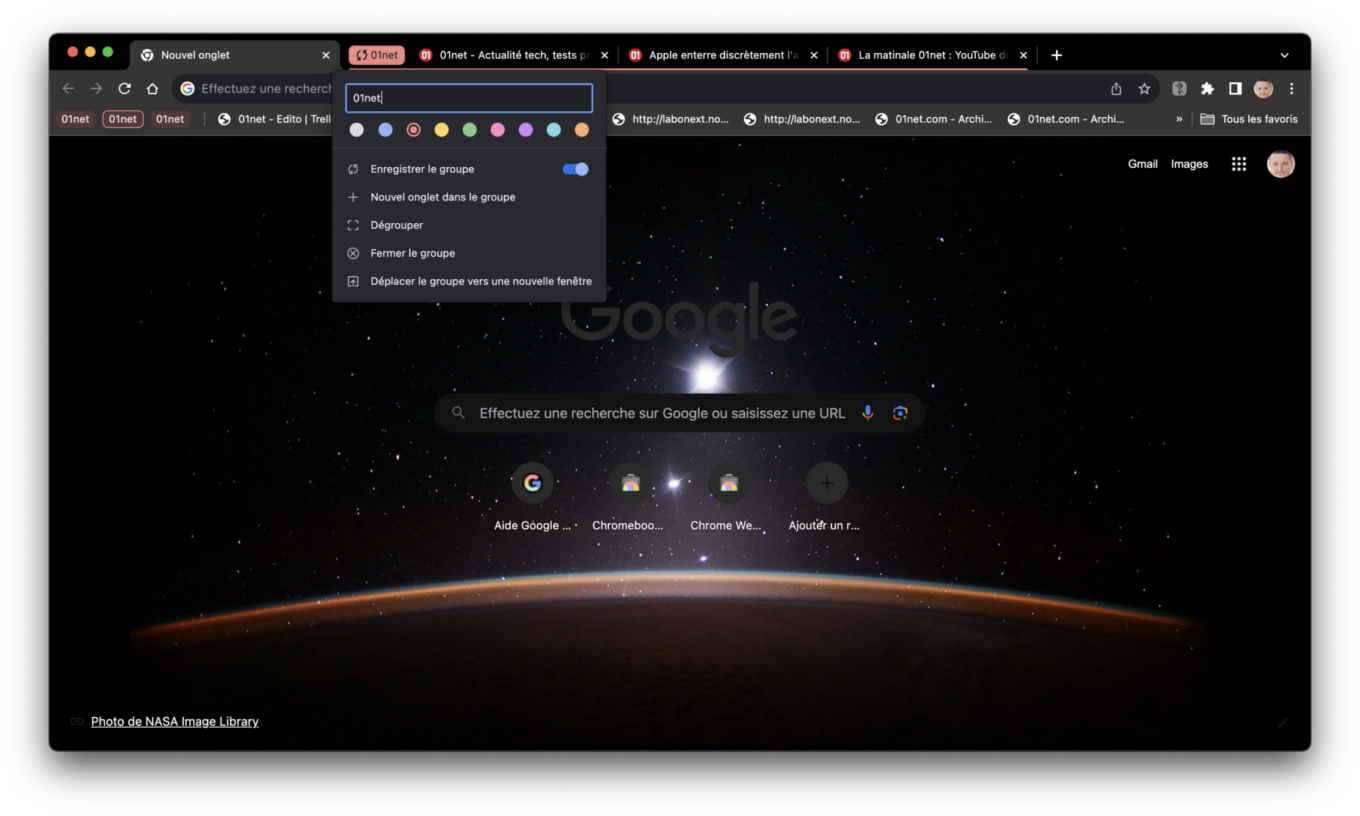Go forward with the forward arrow

point(96,89)
